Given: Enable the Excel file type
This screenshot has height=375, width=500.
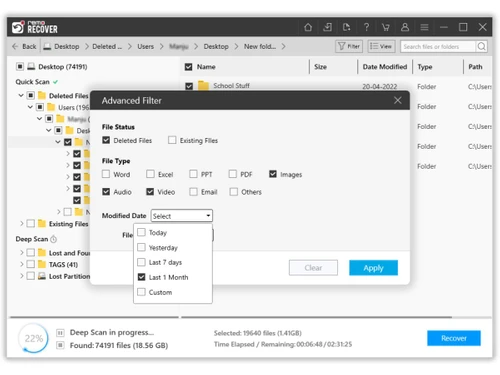Looking at the screenshot, I should tap(150, 174).
